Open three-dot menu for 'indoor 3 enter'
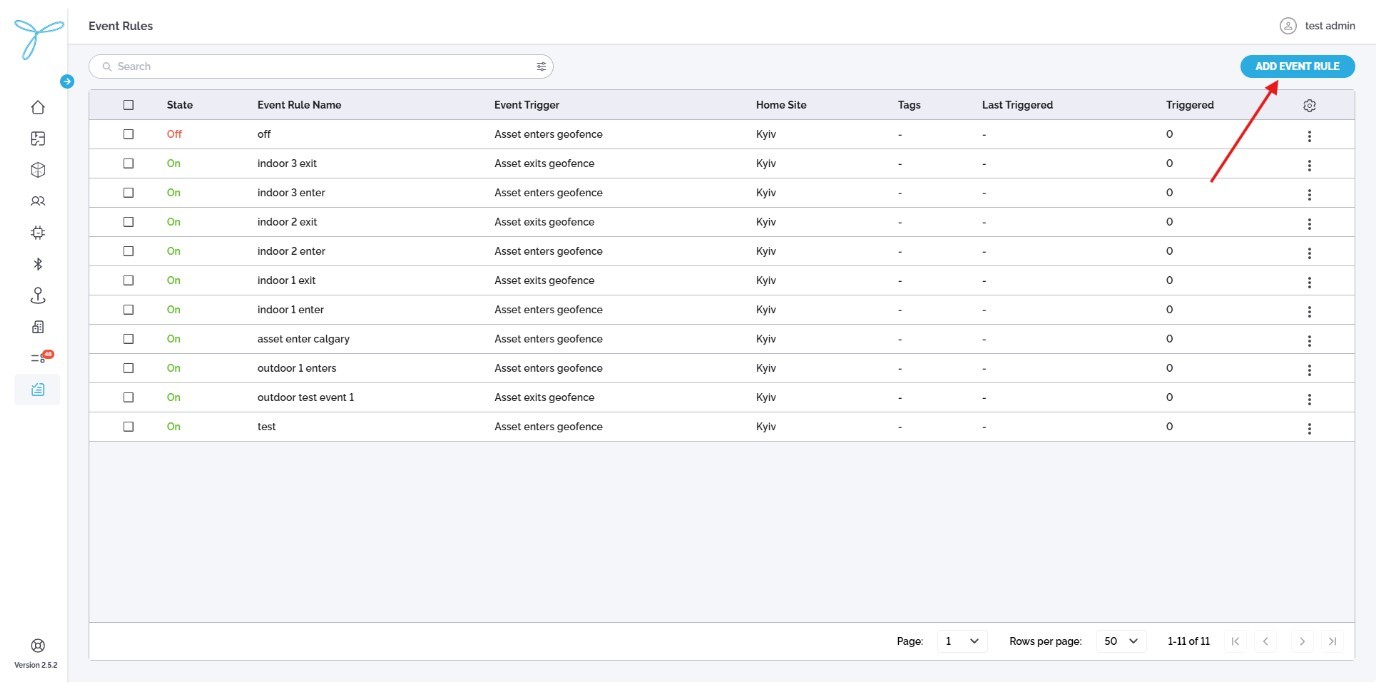Image resolution: width=1378 pixels, height=683 pixels. point(1309,194)
